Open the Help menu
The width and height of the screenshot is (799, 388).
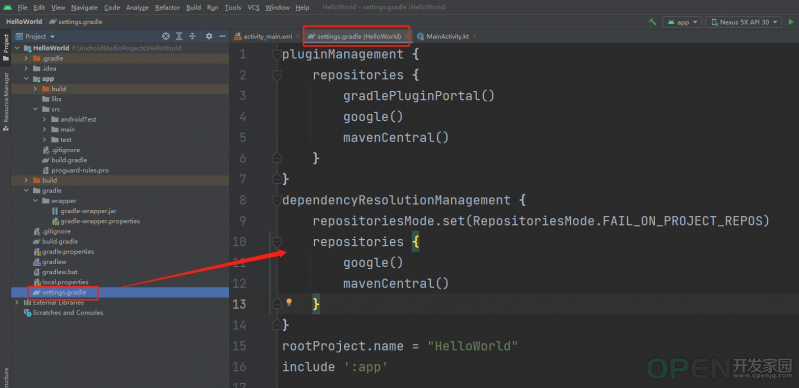302,8
